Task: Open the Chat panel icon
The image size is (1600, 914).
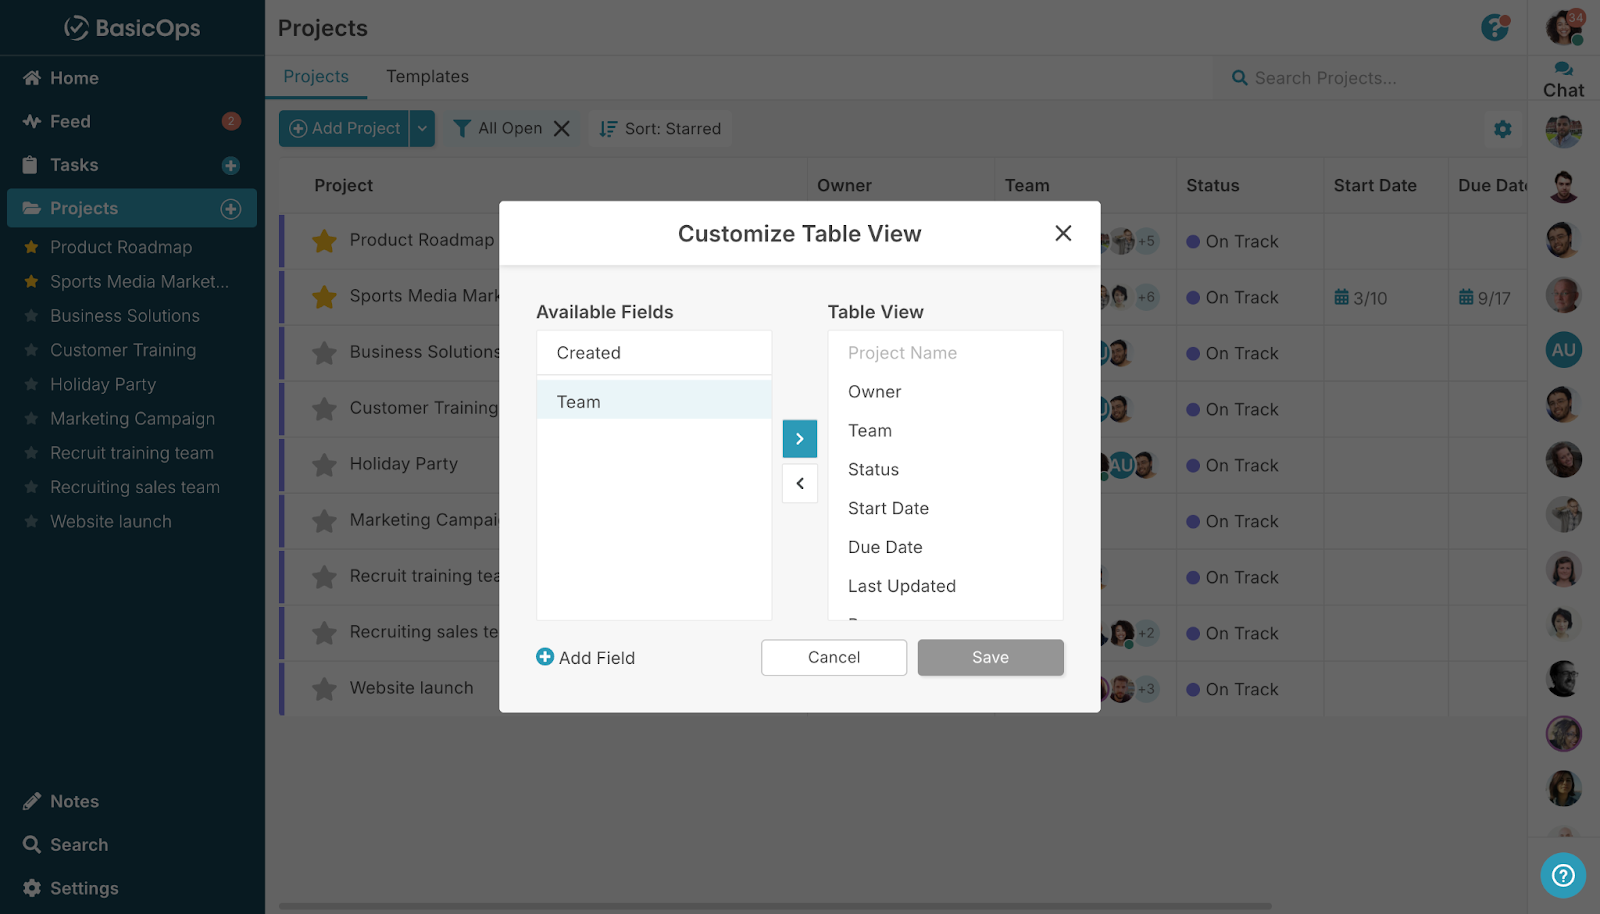Action: pyautogui.click(x=1563, y=70)
